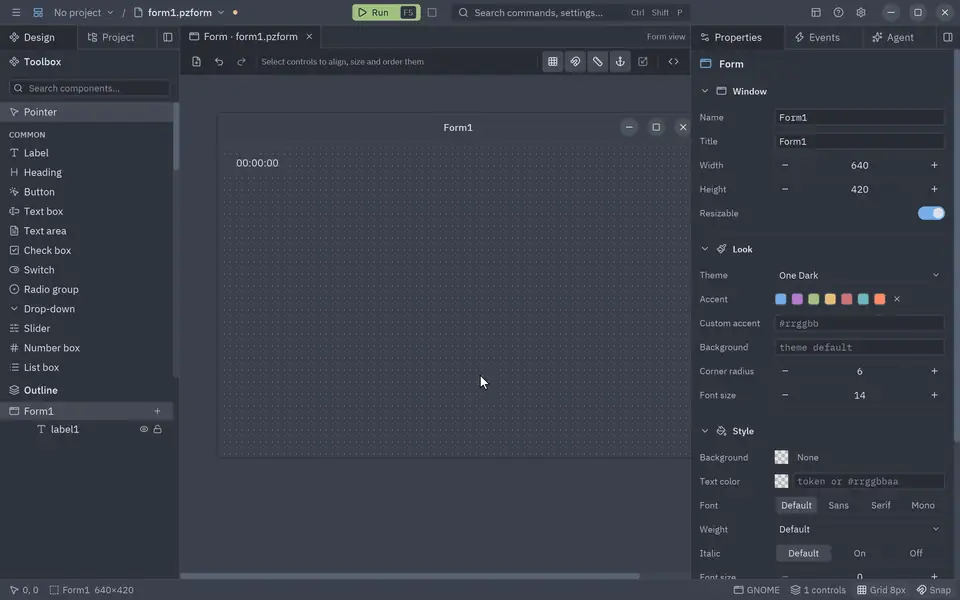Run the form with Run button
The width and height of the screenshot is (960, 600).
tap(386, 12)
